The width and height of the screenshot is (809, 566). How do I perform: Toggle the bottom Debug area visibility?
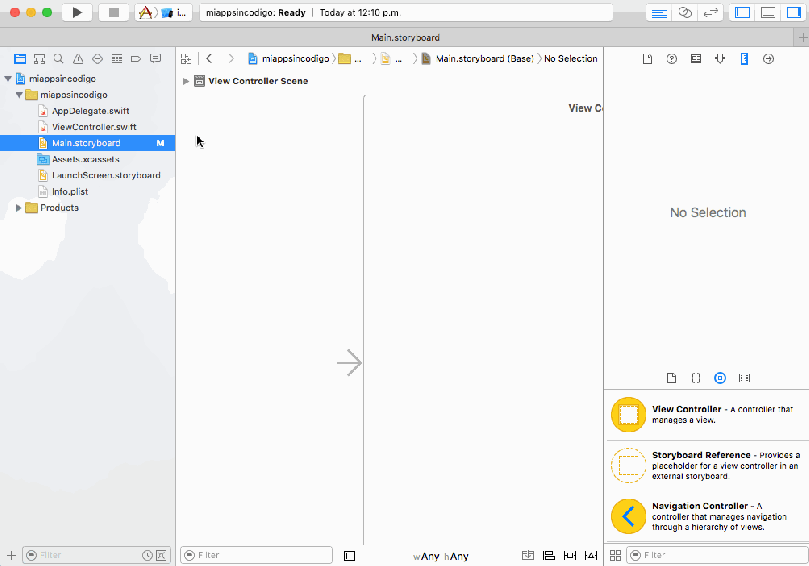click(x=767, y=13)
